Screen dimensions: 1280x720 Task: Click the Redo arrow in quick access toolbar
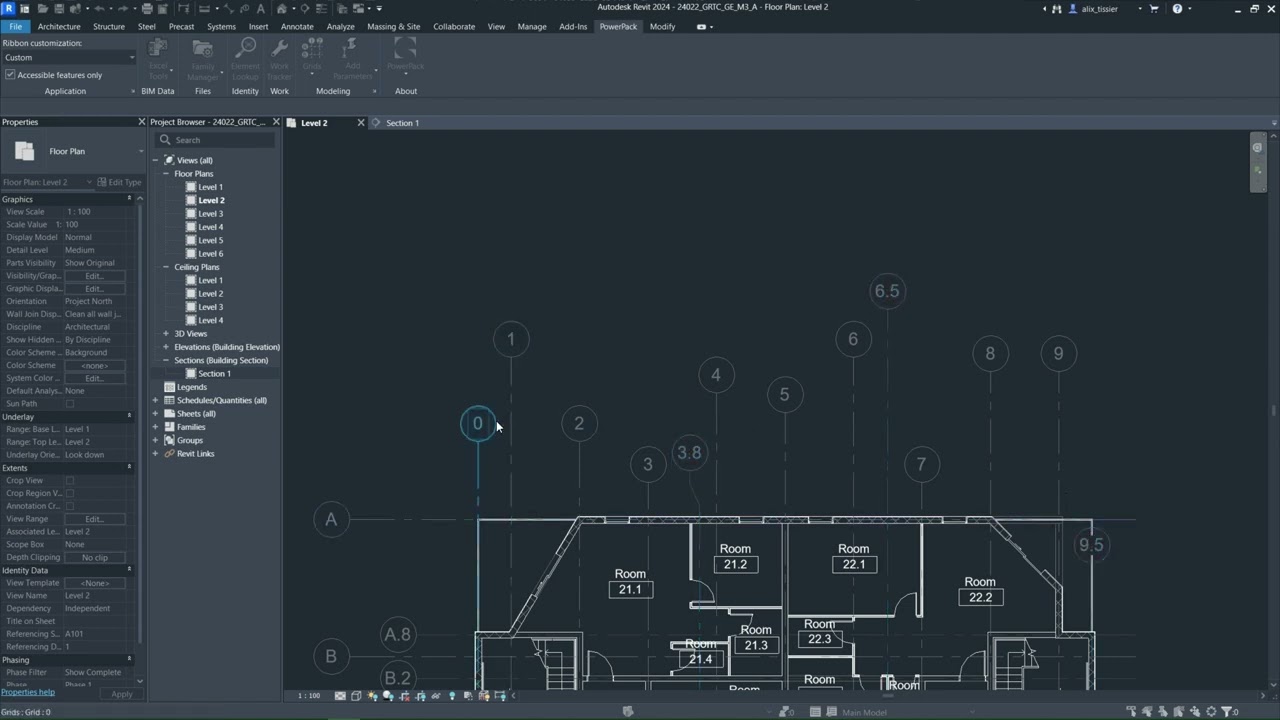(x=123, y=8)
